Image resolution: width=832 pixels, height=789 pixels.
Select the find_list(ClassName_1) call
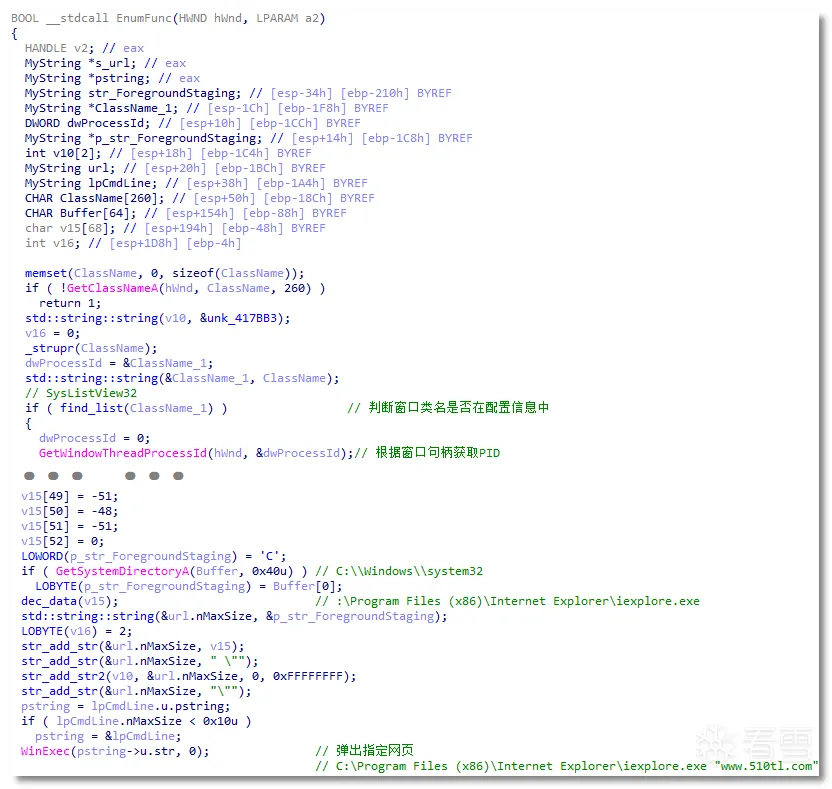(136, 408)
